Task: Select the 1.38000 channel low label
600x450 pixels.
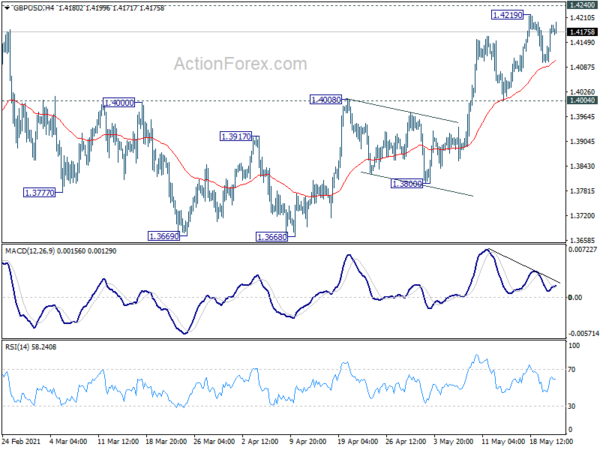Action: [x=407, y=184]
